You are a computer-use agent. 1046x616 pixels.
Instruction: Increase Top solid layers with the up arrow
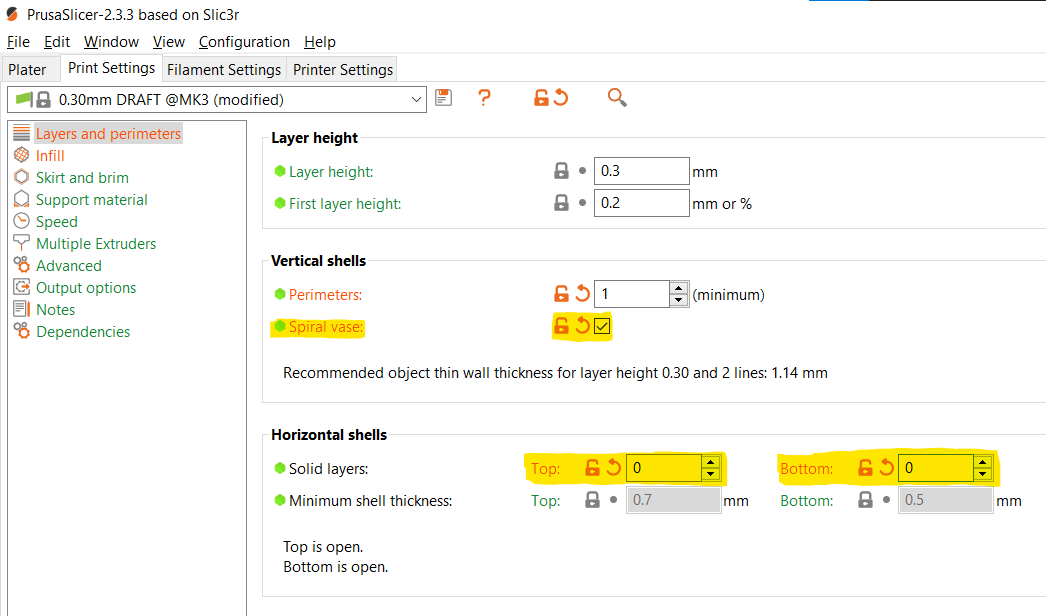pyautogui.click(x=710, y=462)
